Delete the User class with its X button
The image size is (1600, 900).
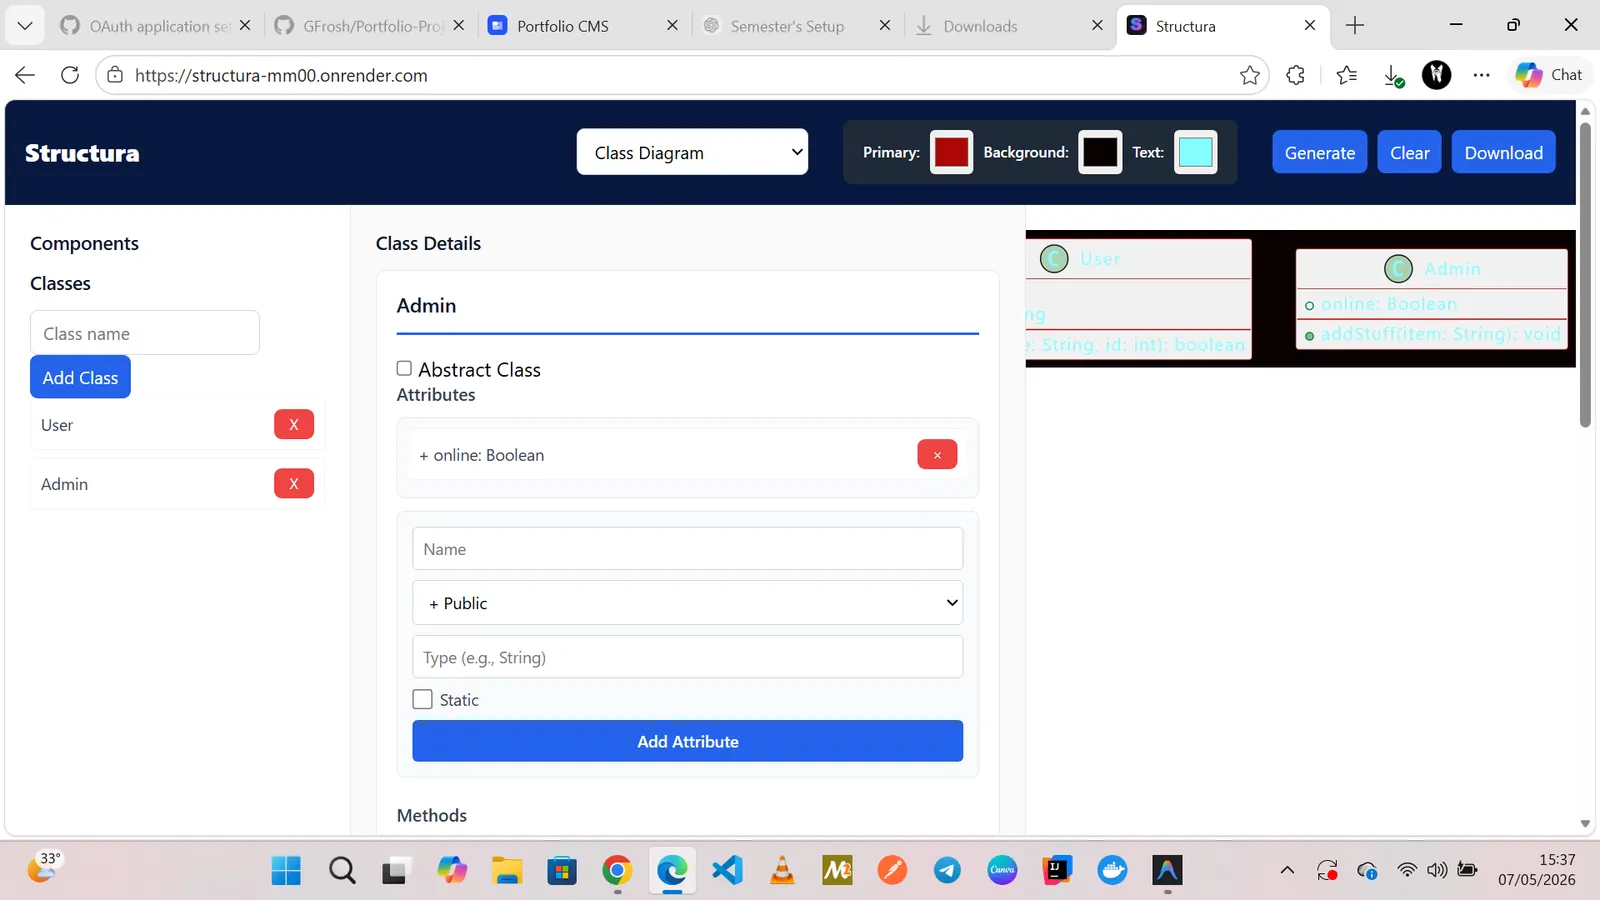pos(294,424)
